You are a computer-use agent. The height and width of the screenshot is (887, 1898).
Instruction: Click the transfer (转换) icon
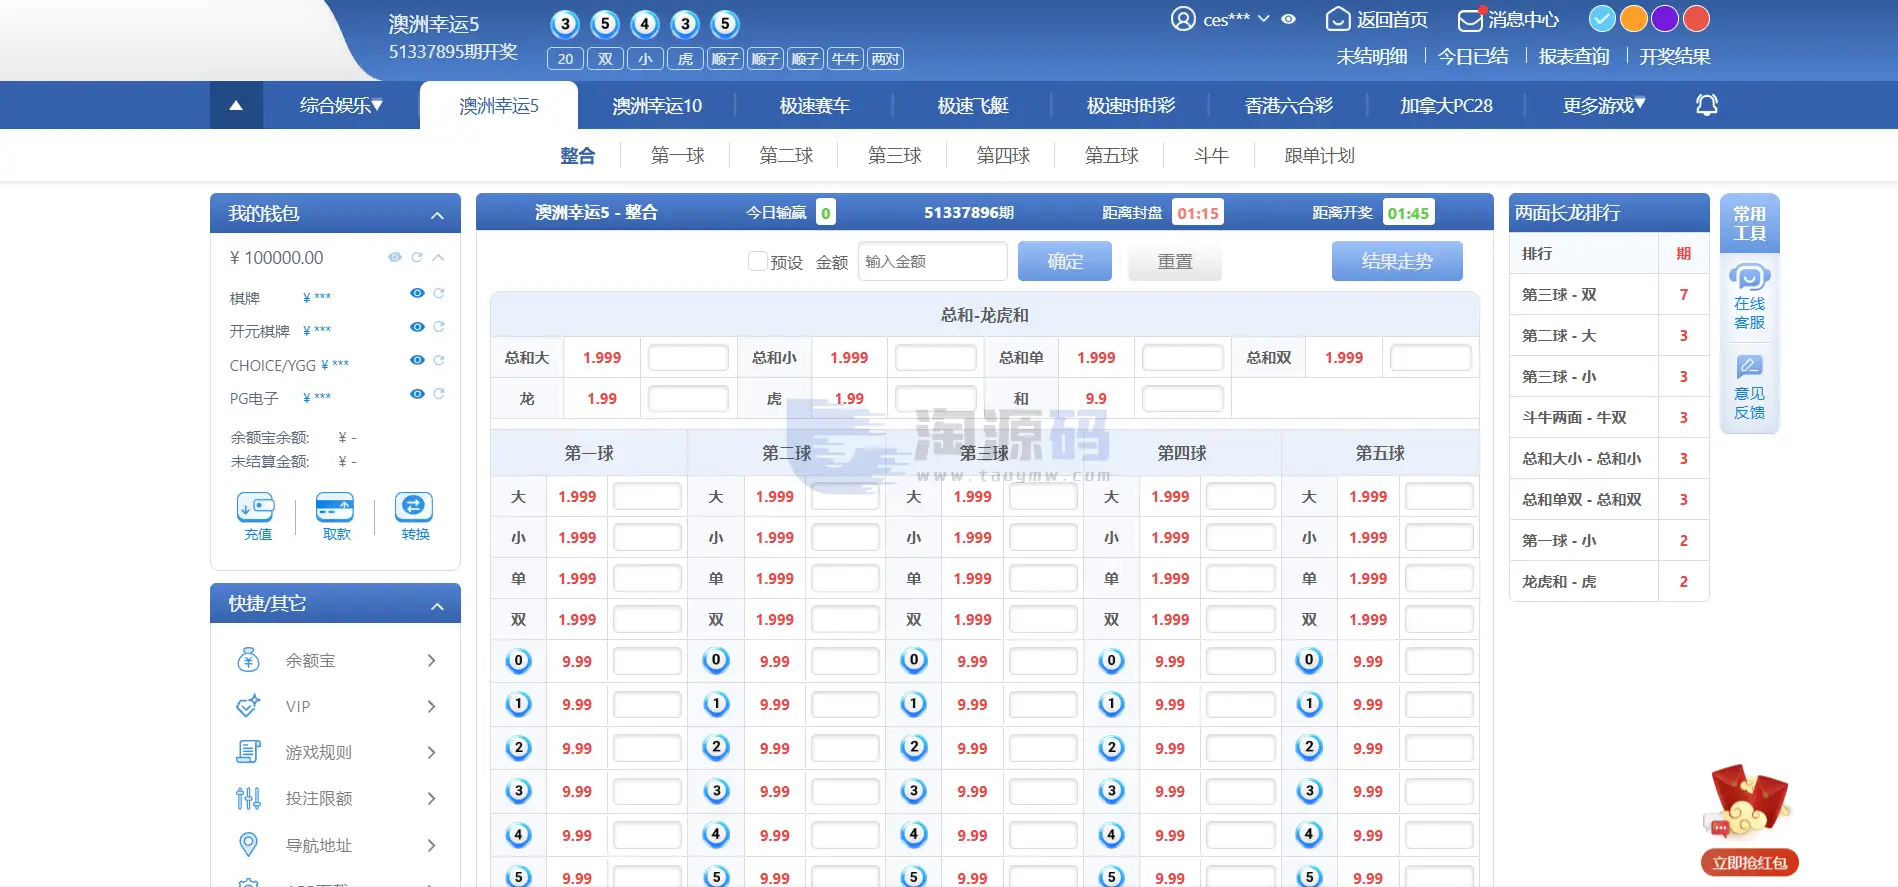(414, 507)
